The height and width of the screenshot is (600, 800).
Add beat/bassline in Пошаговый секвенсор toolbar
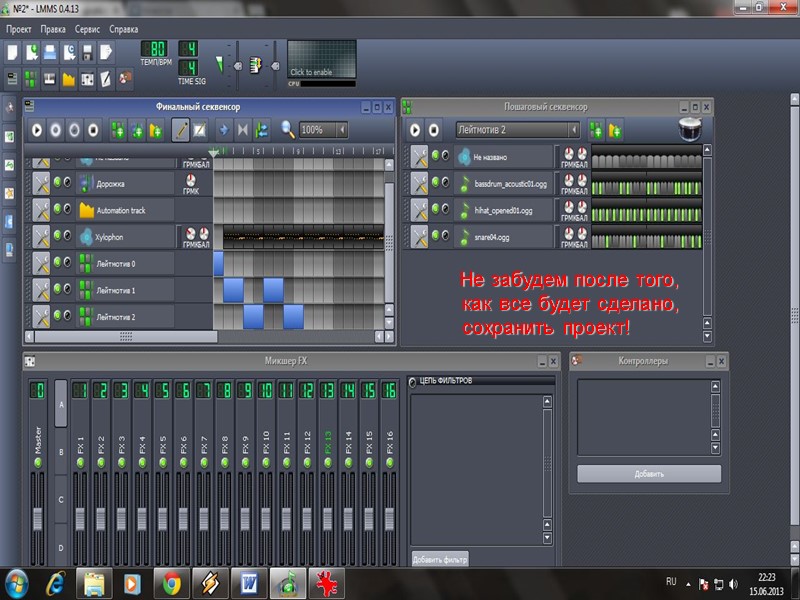point(596,131)
